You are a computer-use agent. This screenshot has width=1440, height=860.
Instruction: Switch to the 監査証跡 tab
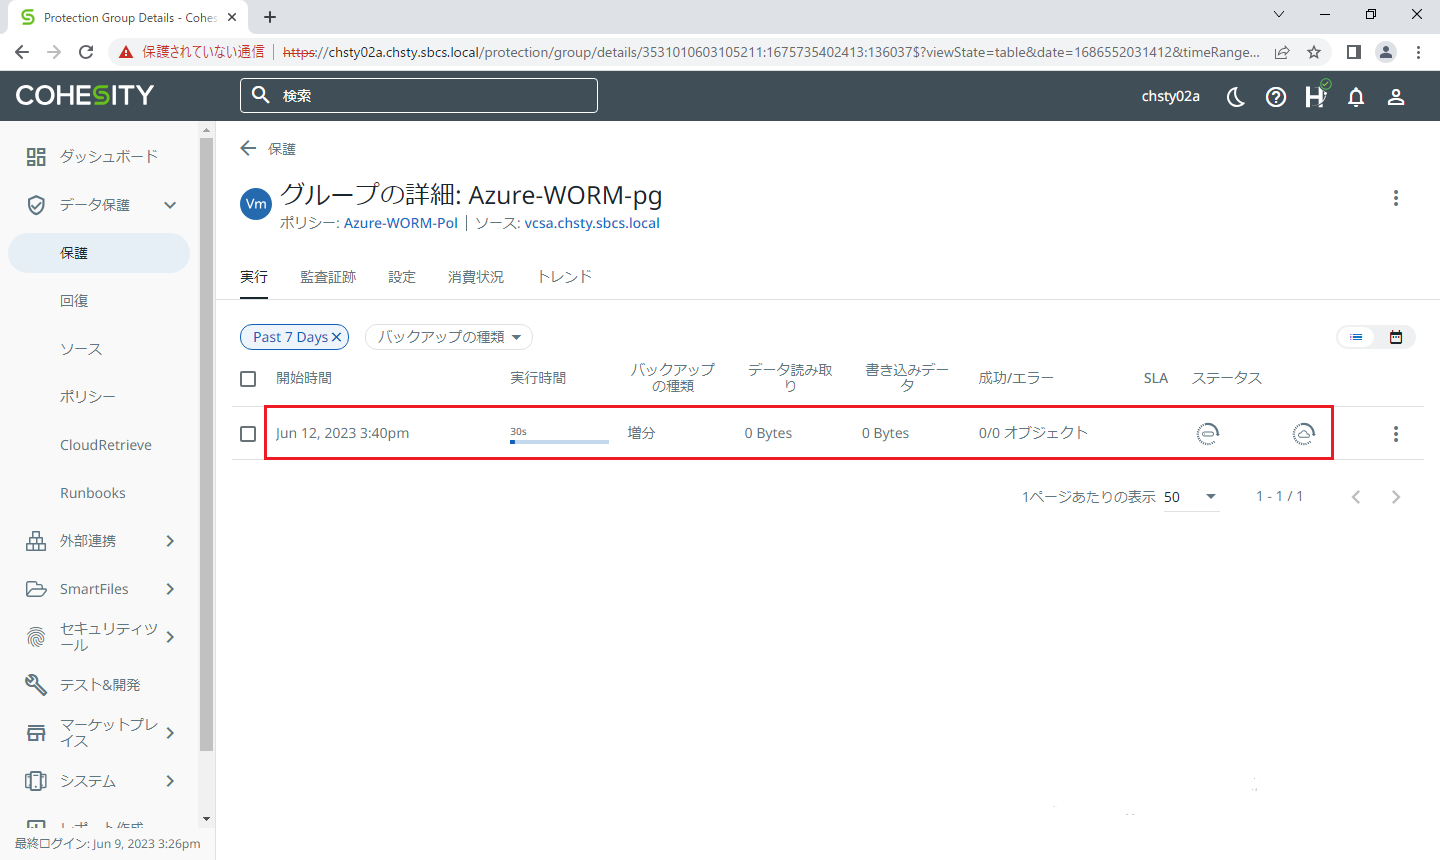(328, 277)
